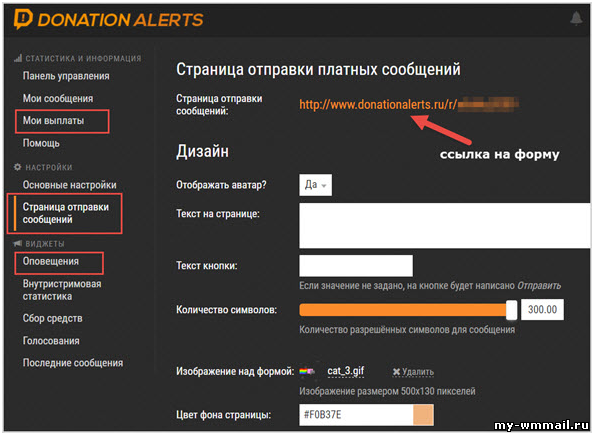Open Помощь page
Screen dimensions: 594x435
click(x=41, y=143)
